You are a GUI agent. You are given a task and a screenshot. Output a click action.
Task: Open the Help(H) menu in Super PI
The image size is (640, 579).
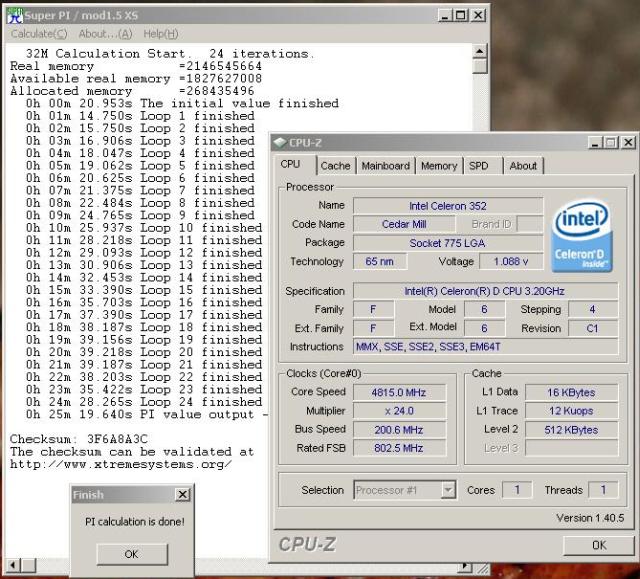pyautogui.click(x=161, y=34)
